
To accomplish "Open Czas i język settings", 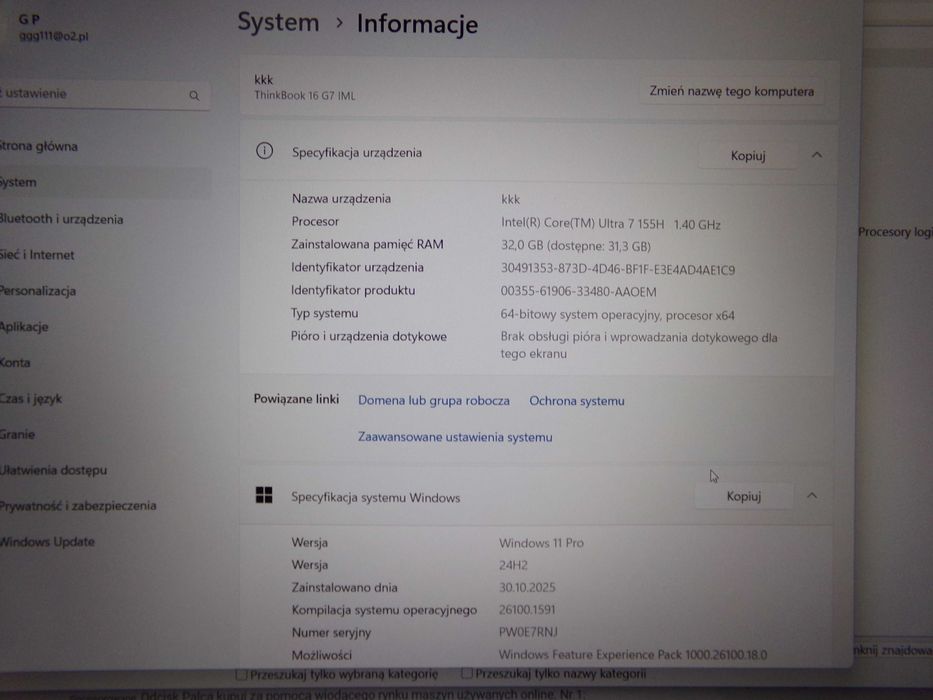I will click(104, 399).
